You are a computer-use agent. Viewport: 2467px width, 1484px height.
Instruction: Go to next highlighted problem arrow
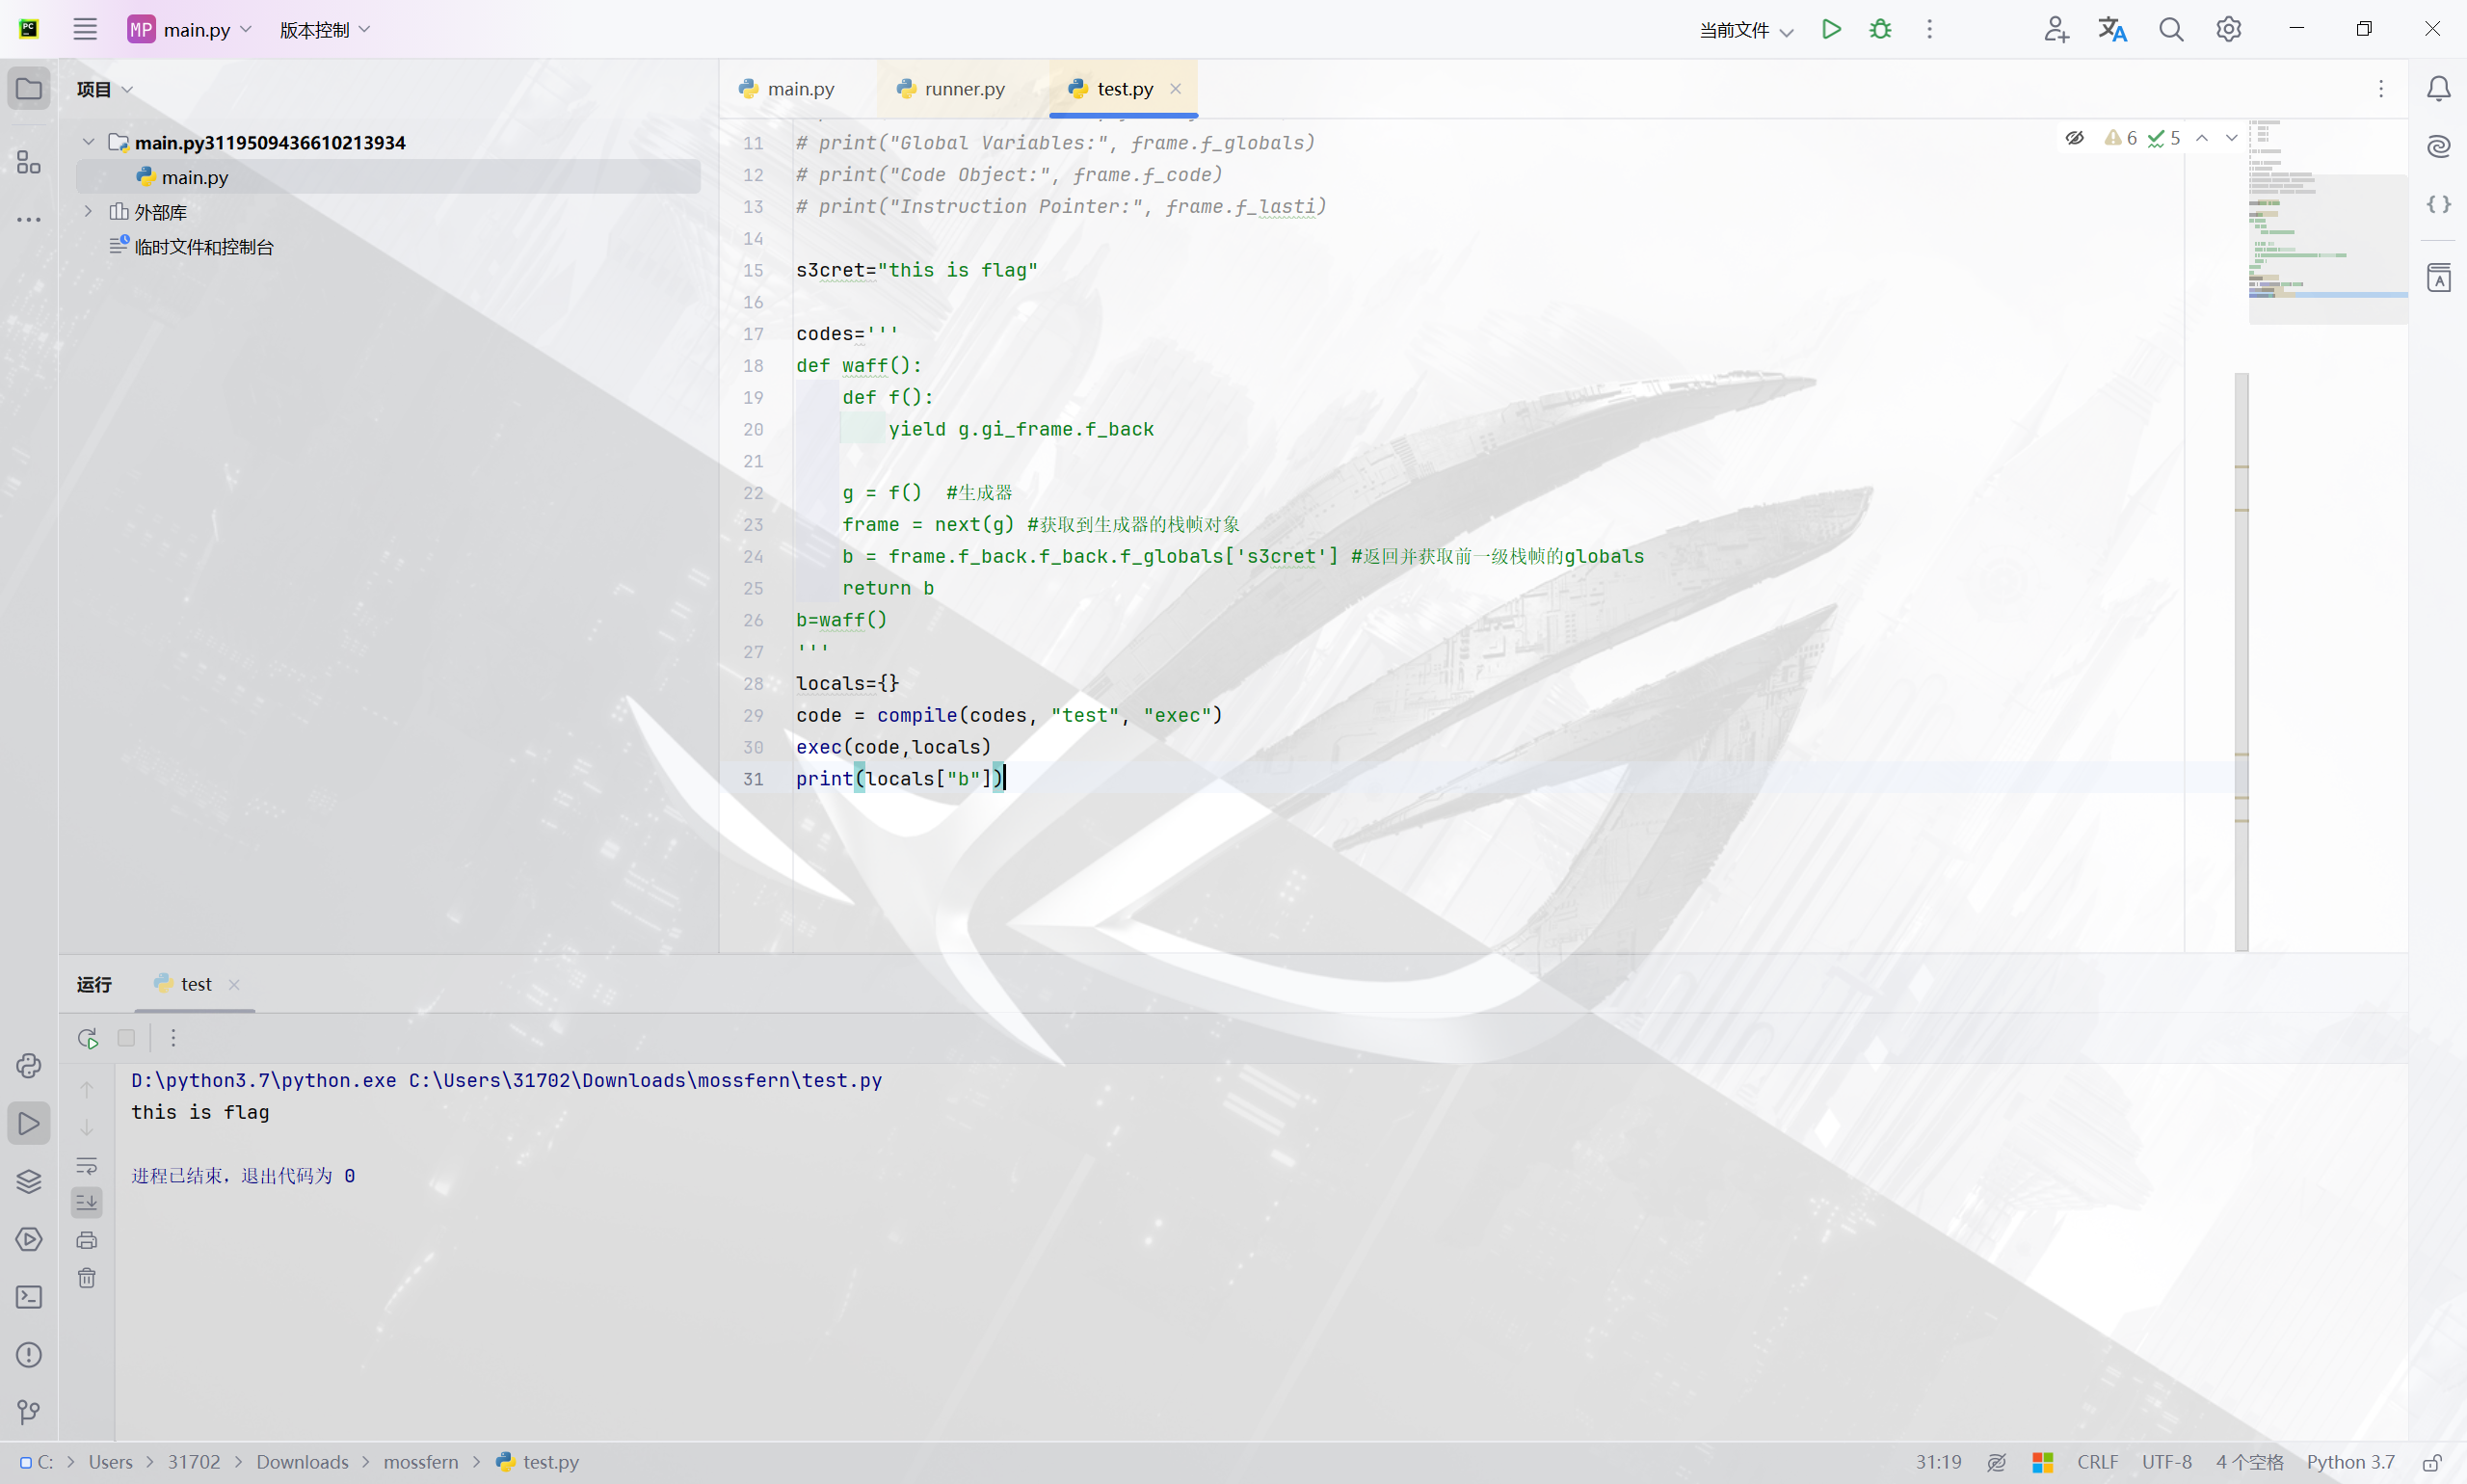(2232, 138)
